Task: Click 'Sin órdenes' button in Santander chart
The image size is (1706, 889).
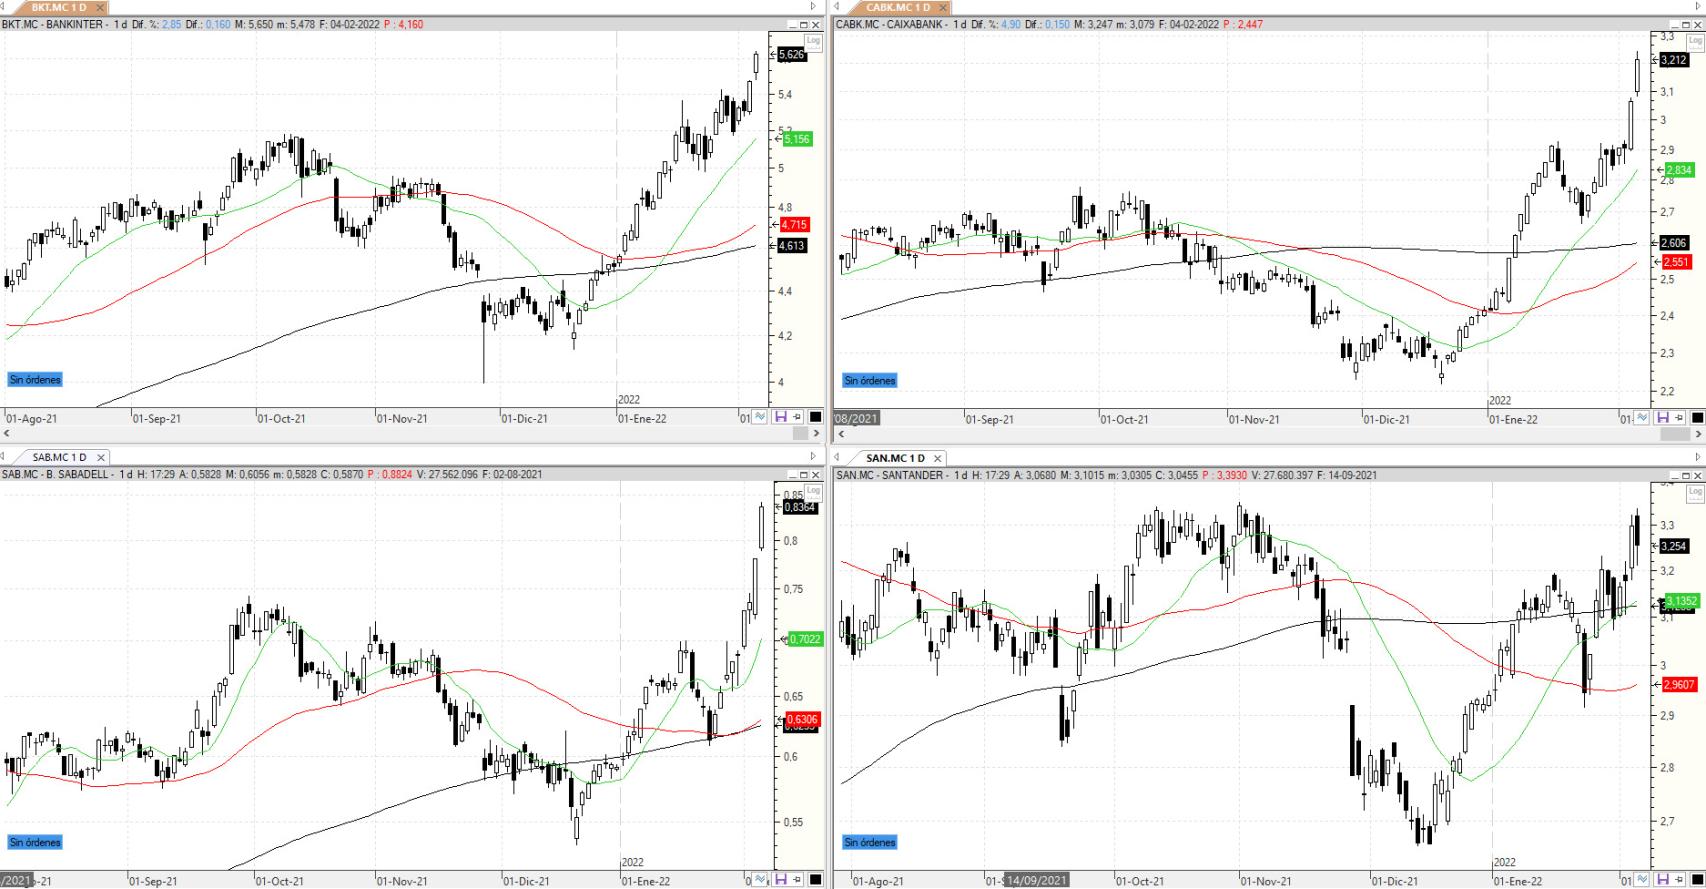Action: pyautogui.click(x=870, y=842)
